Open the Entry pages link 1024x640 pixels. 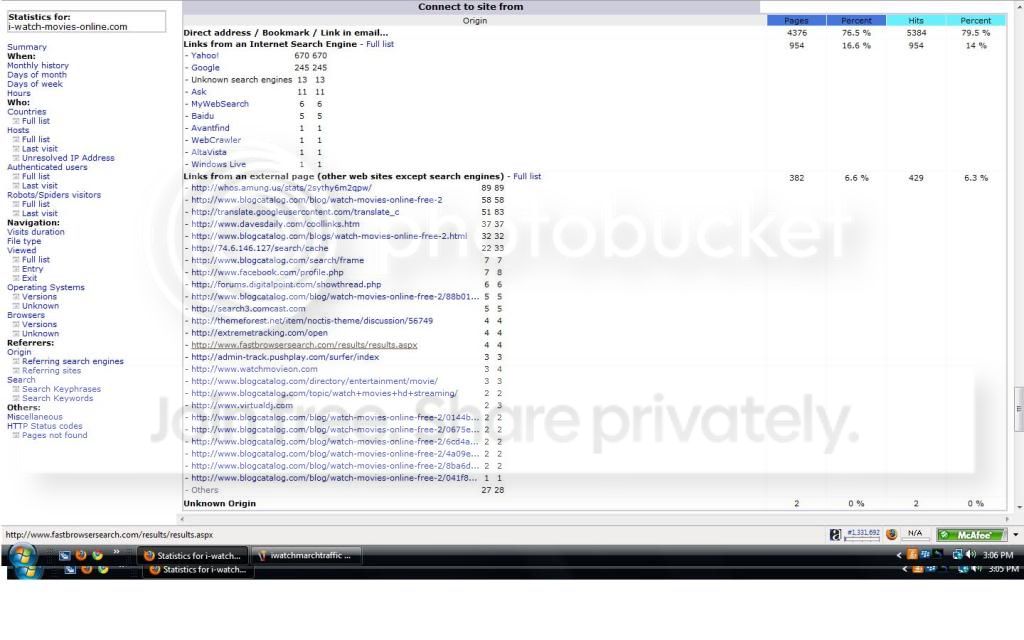(x=33, y=268)
